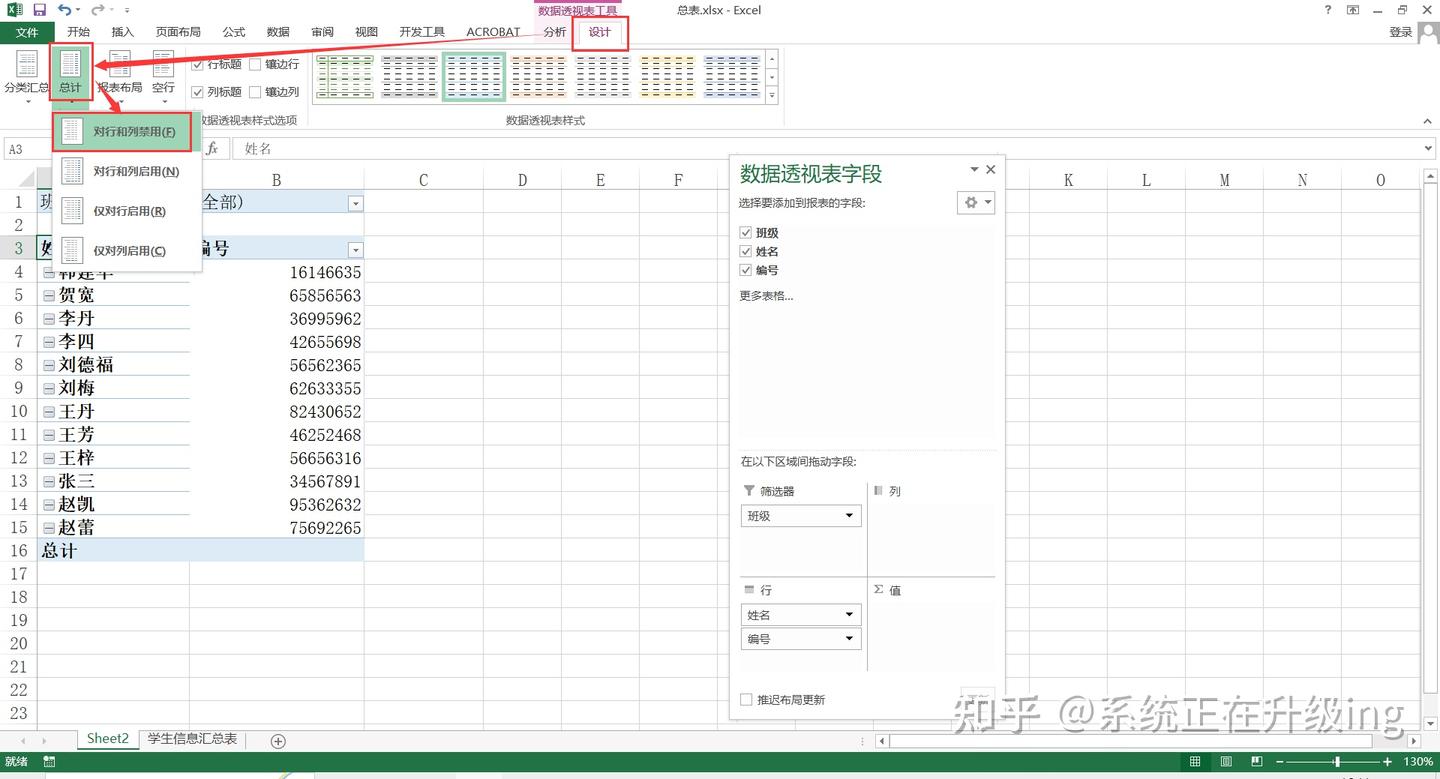Switch to the 插入 ribbon tab
This screenshot has height=779, width=1440.
click(122, 31)
